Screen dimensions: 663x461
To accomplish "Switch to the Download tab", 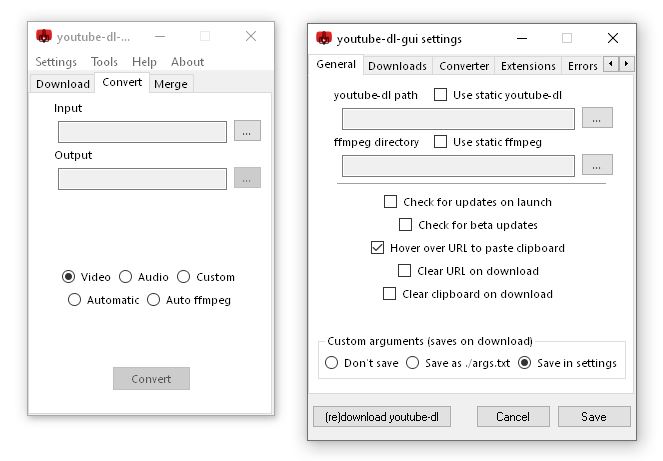I will (63, 84).
